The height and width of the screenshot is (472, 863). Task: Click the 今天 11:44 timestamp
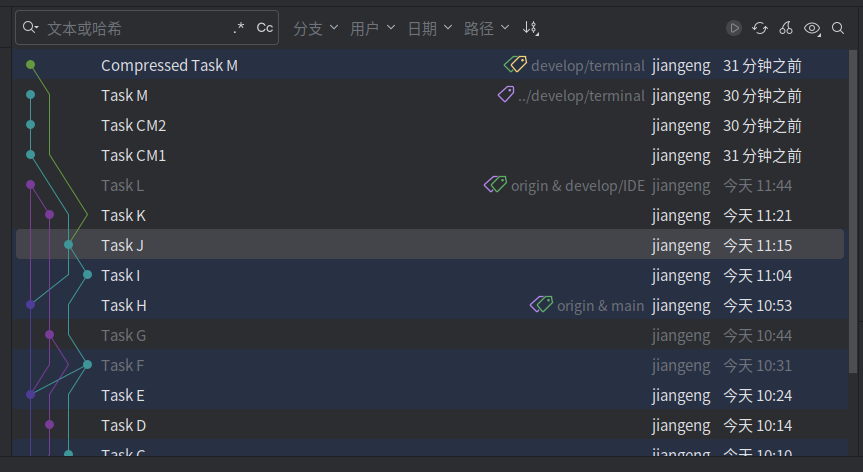[758, 185]
